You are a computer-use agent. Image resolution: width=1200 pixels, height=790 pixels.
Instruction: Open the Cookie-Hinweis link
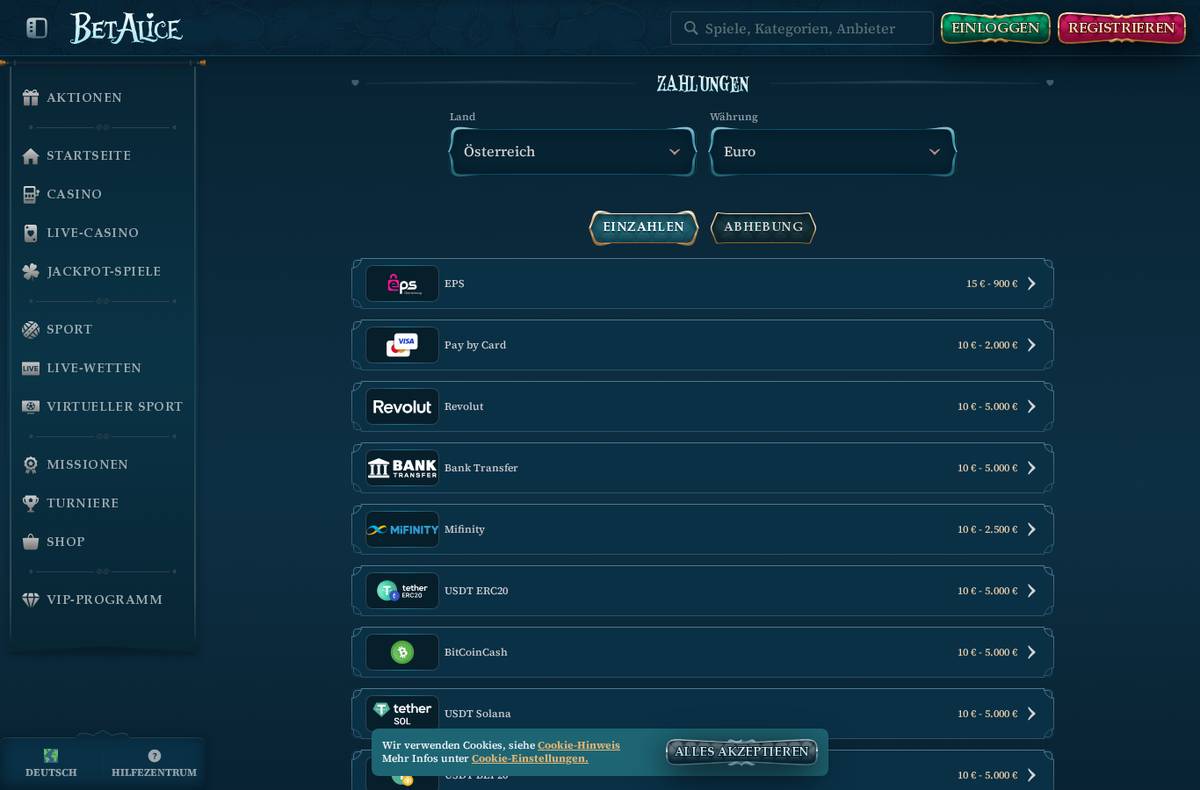coord(578,746)
